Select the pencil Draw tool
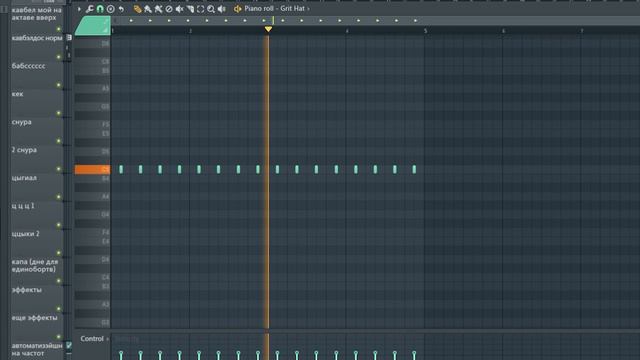This screenshot has width=640, height=360. click(138, 9)
